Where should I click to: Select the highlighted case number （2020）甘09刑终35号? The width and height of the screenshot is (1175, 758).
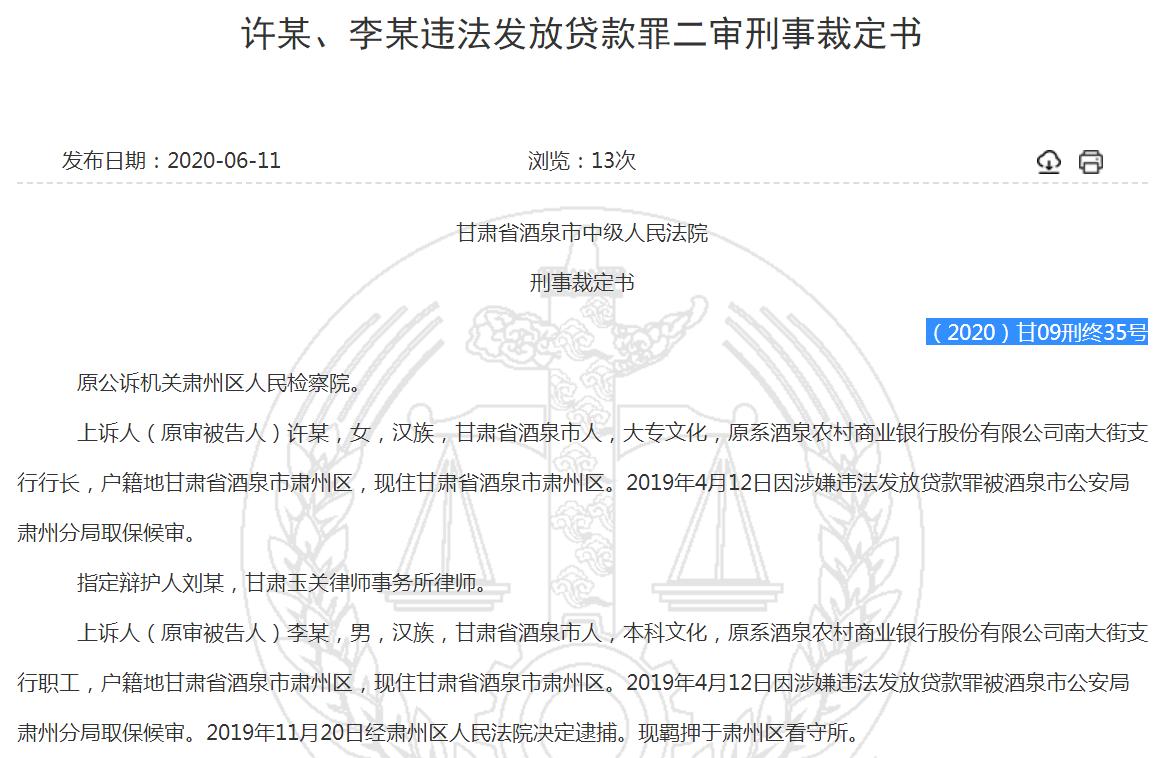coord(1037,333)
